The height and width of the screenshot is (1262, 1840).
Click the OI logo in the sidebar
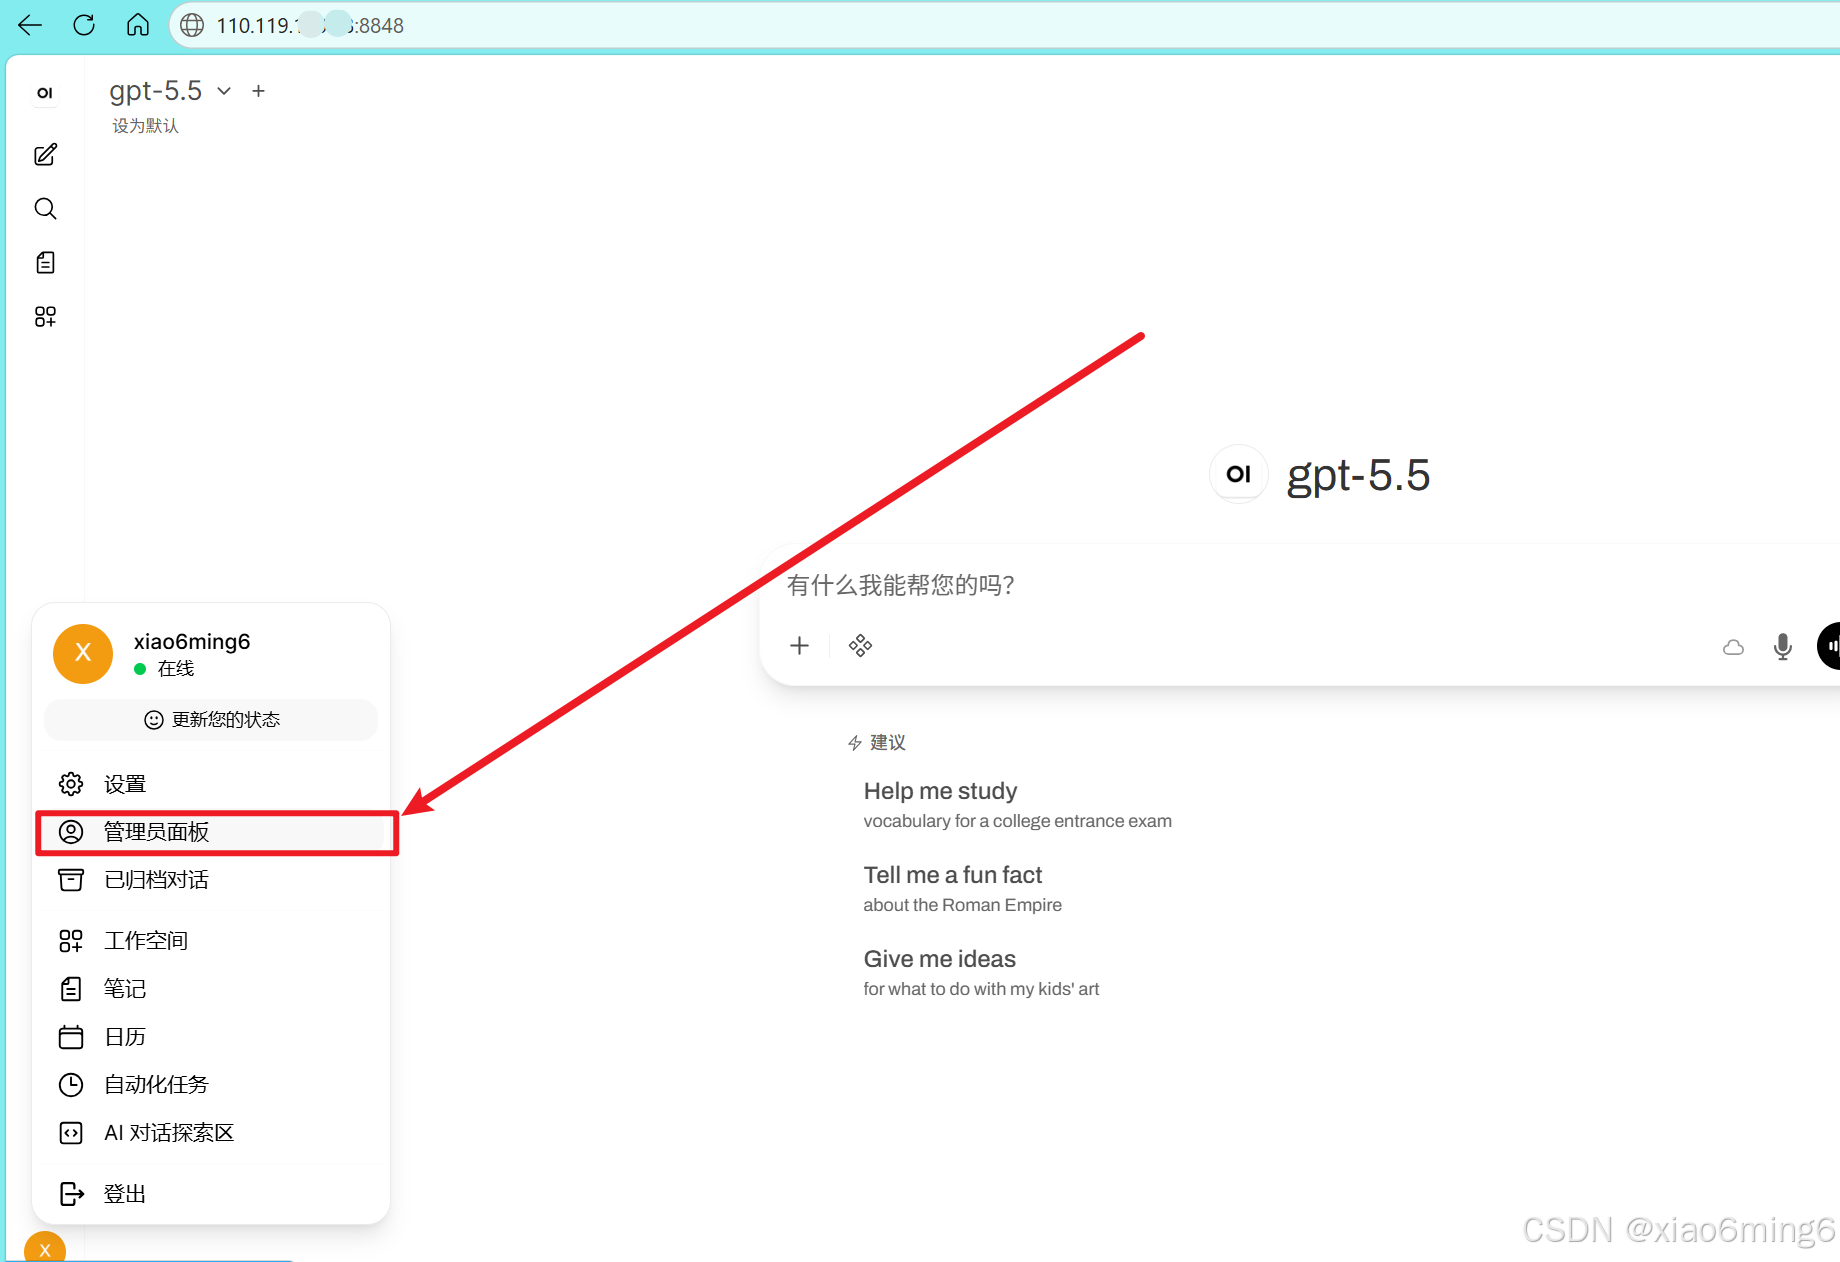coord(45,93)
